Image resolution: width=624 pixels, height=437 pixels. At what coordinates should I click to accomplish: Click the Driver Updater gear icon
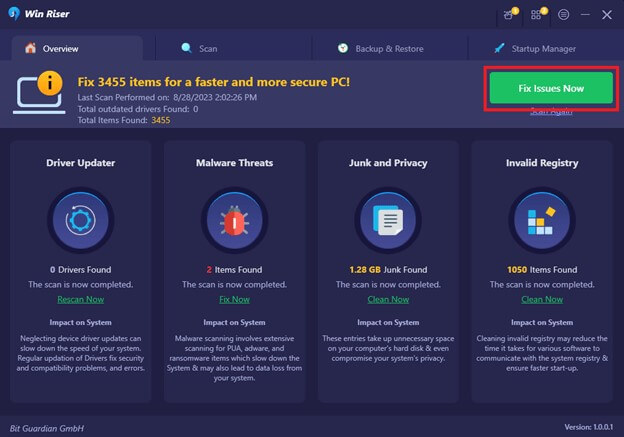click(81, 220)
